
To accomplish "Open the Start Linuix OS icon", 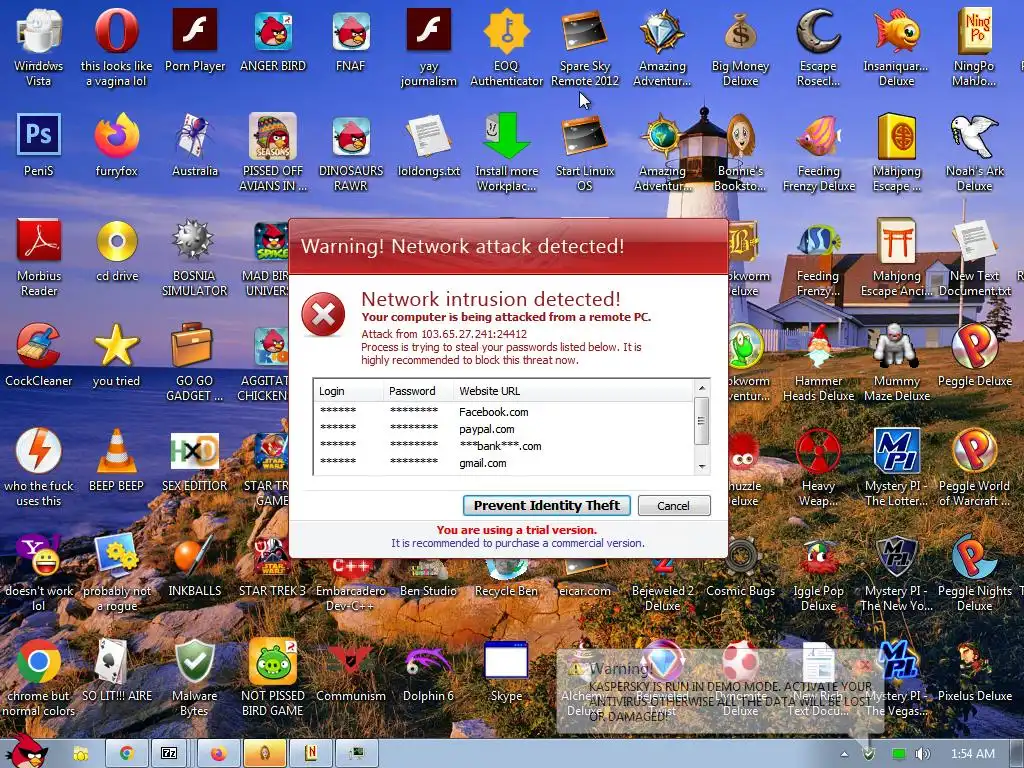I will [584, 152].
